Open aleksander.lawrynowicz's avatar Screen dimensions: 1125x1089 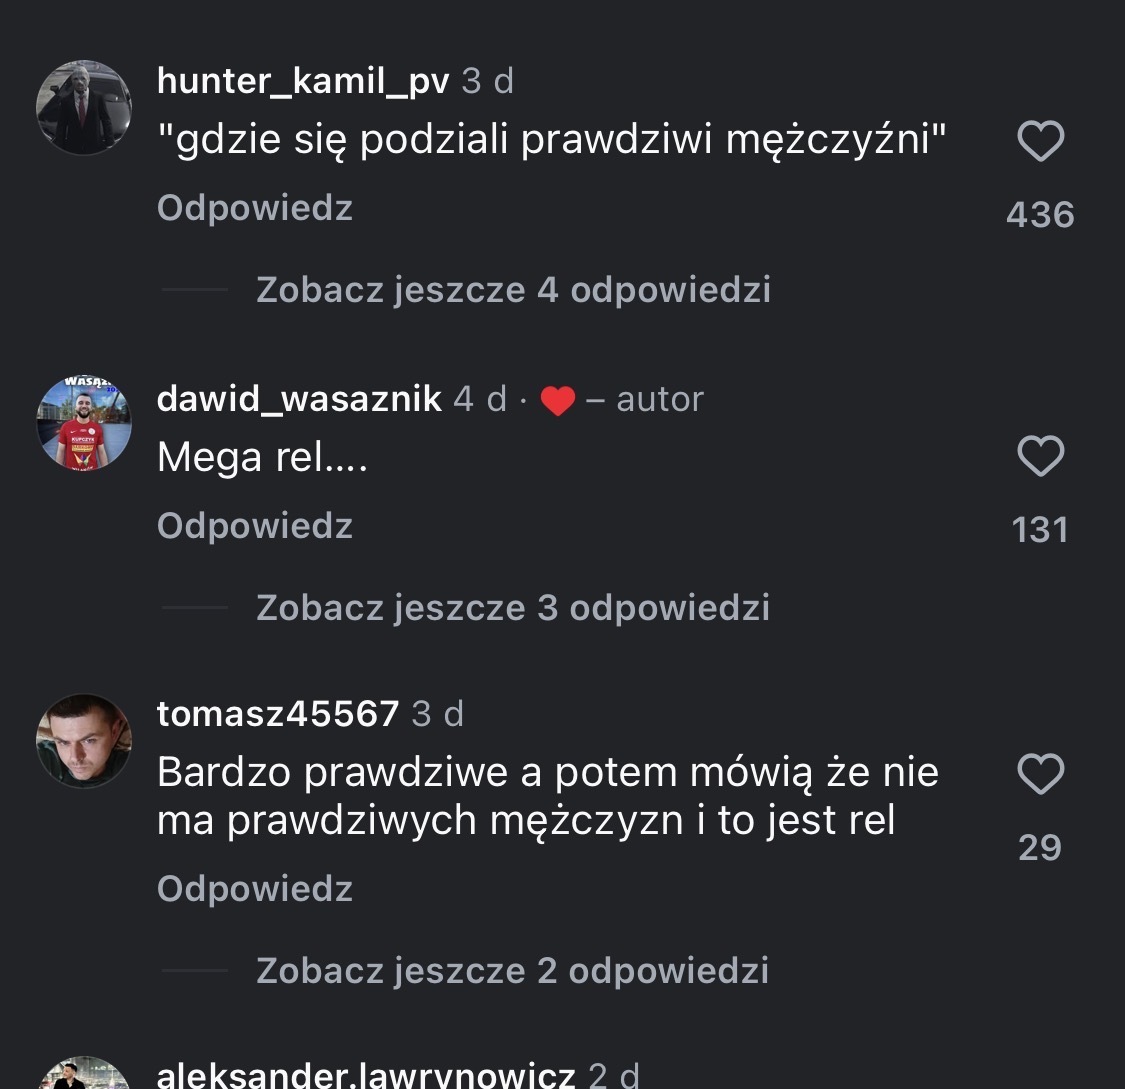click(84, 1076)
